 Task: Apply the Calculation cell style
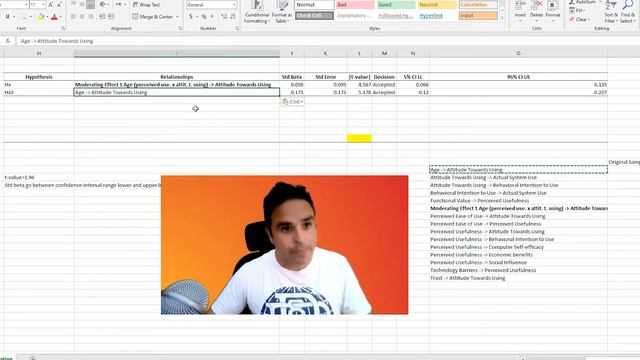(x=478, y=4)
